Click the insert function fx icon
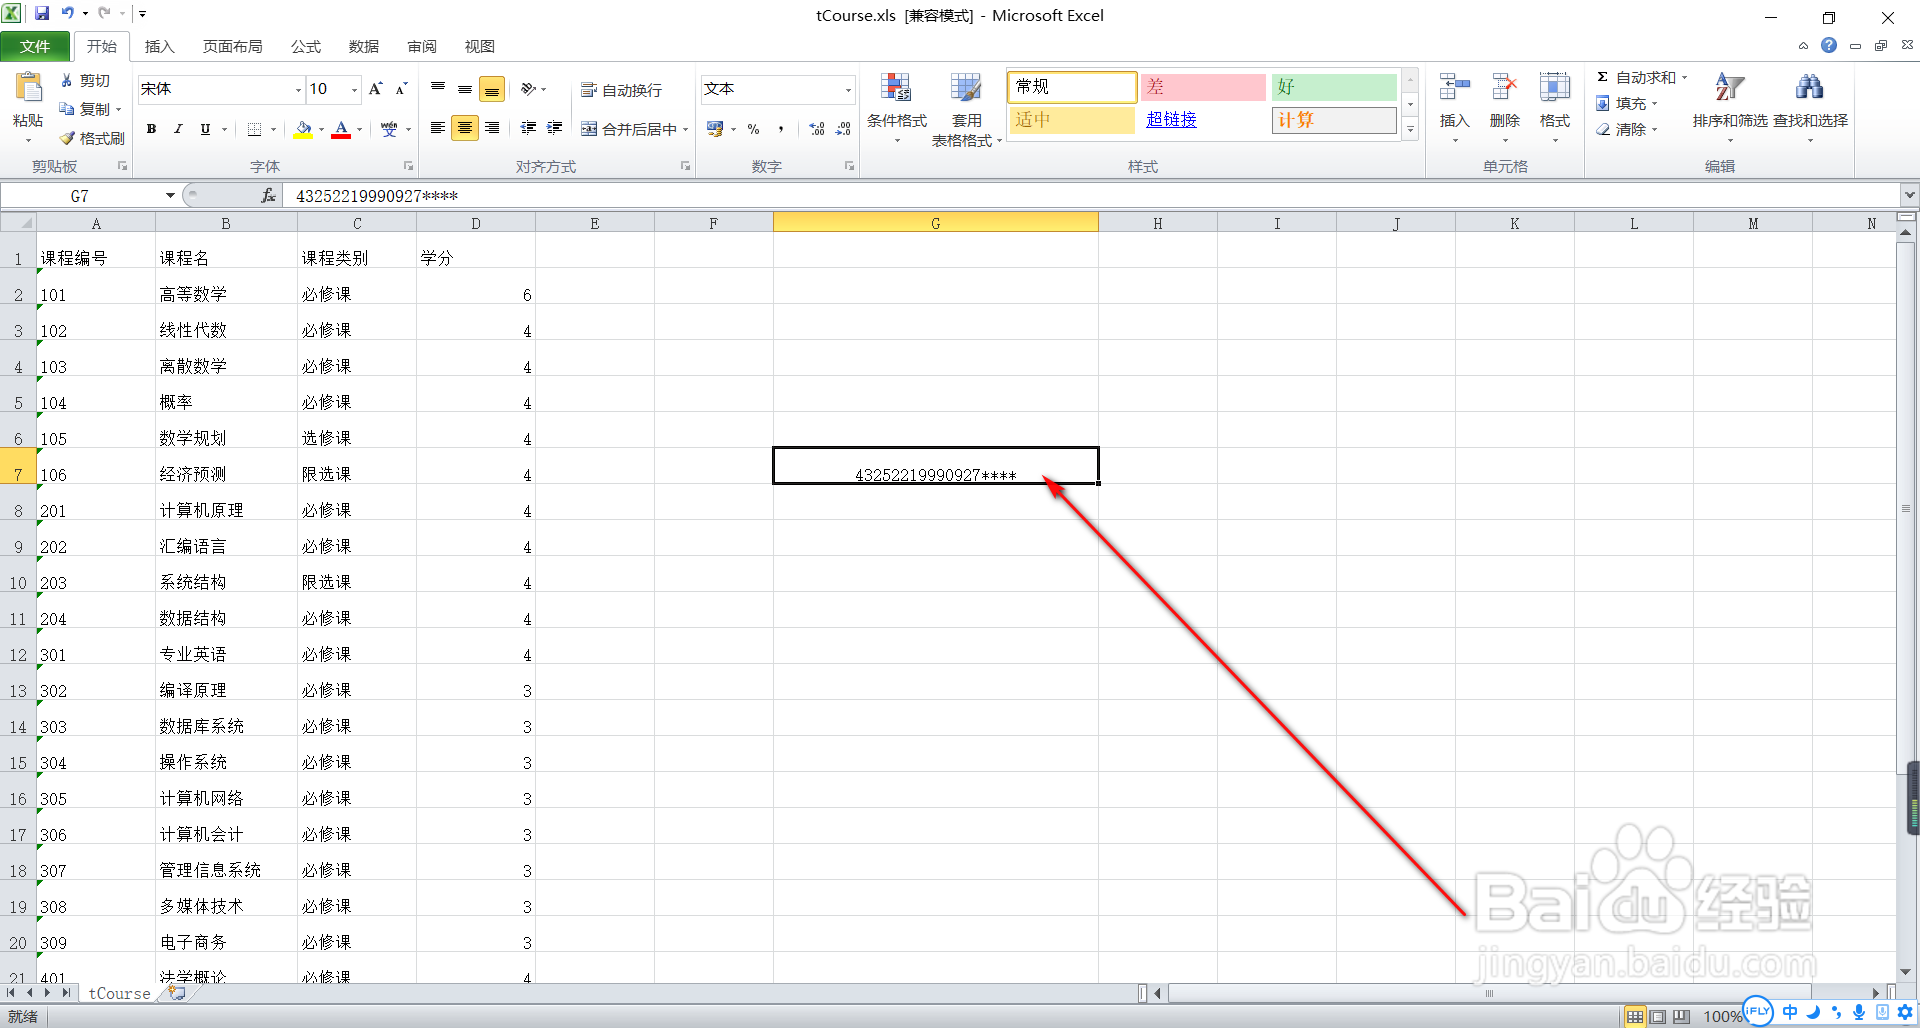Screen dimensions: 1920x1028 pyautogui.click(x=268, y=196)
